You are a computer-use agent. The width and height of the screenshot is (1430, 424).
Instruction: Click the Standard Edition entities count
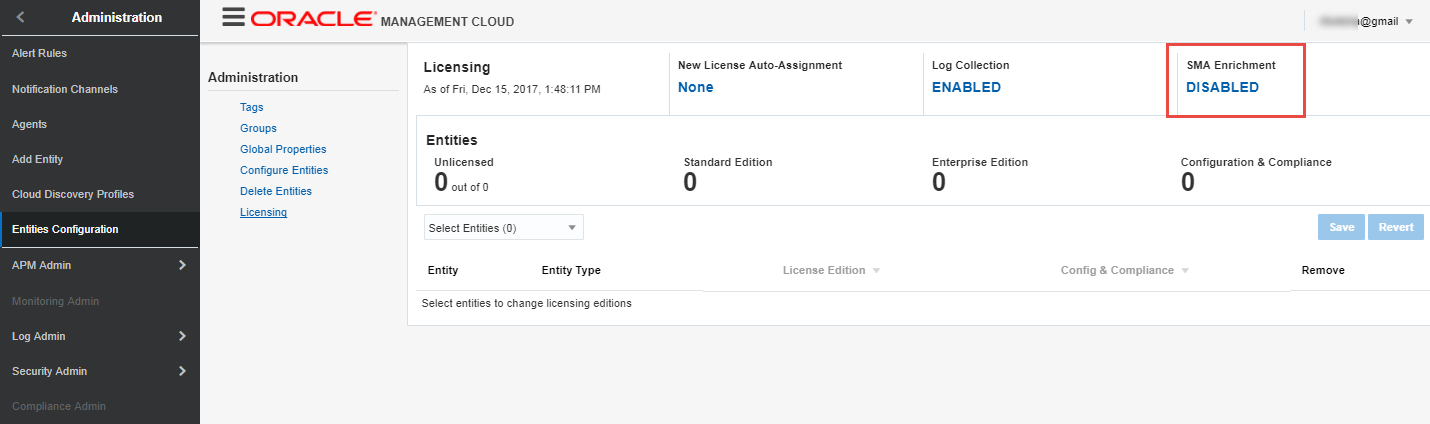click(690, 182)
